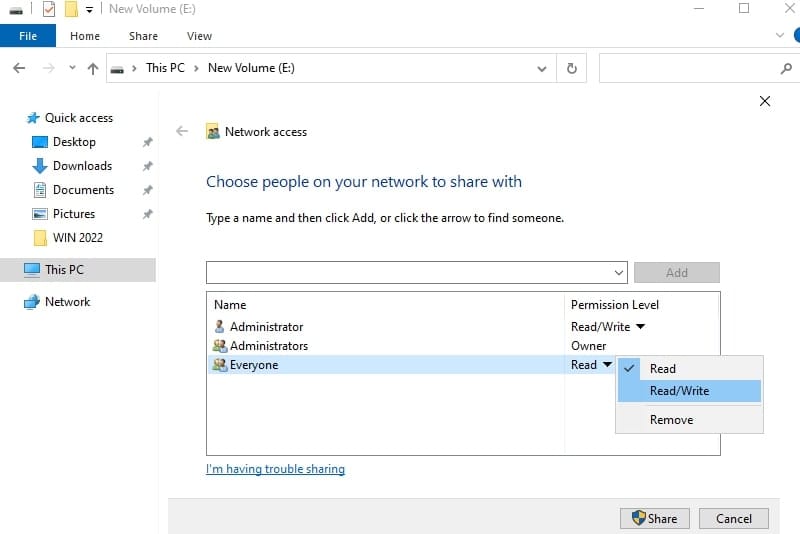
Task: Click the Administrator user icon
Action: [x=219, y=326]
